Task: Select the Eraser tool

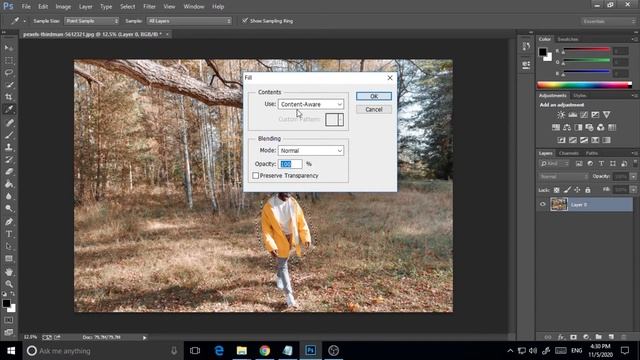Action: (x=9, y=171)
